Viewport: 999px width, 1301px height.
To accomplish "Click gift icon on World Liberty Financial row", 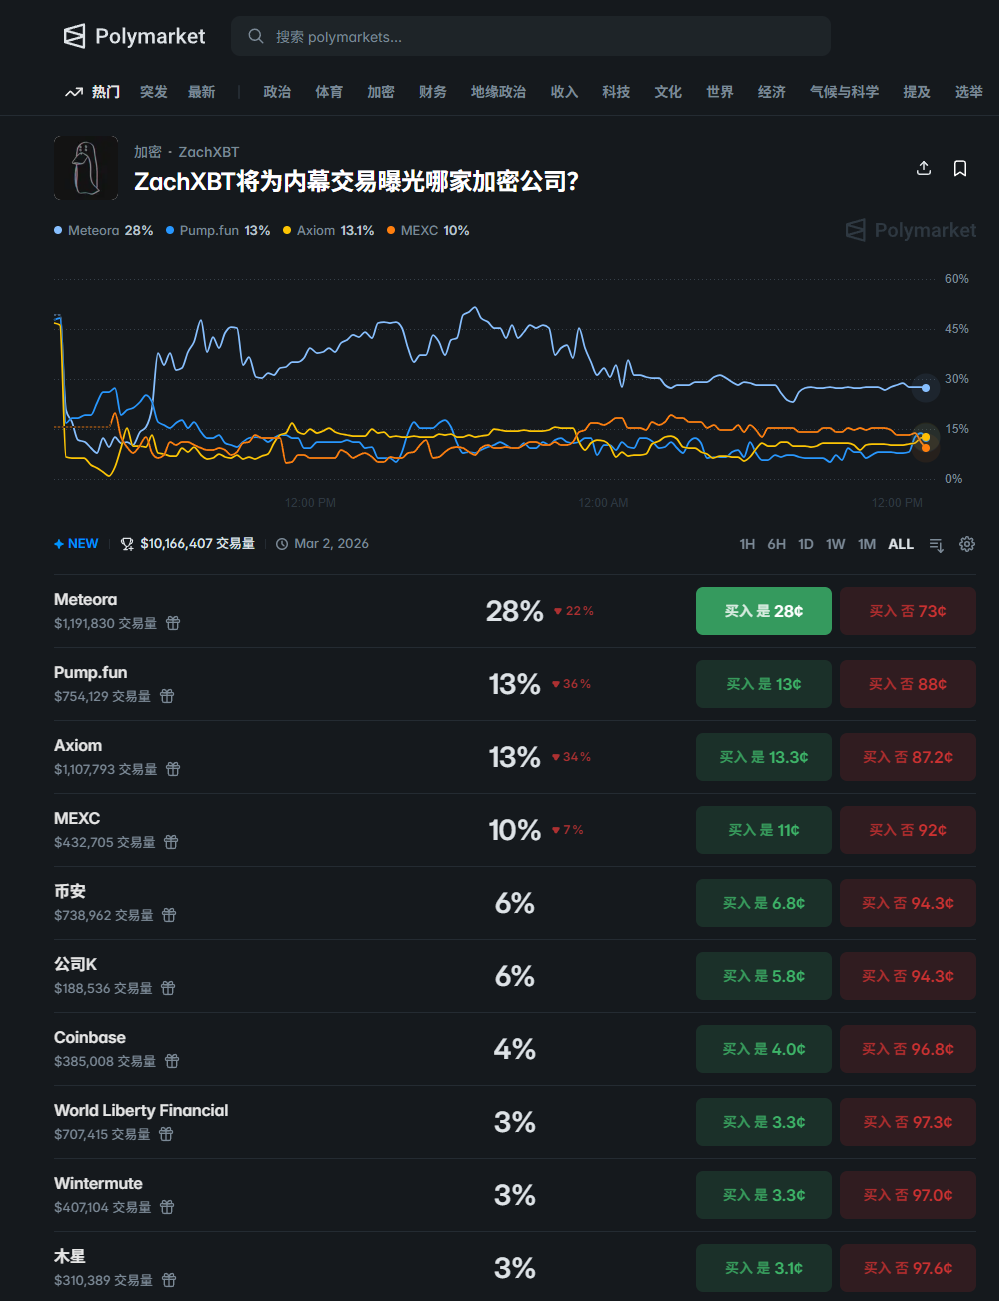I will [166, 1134].
